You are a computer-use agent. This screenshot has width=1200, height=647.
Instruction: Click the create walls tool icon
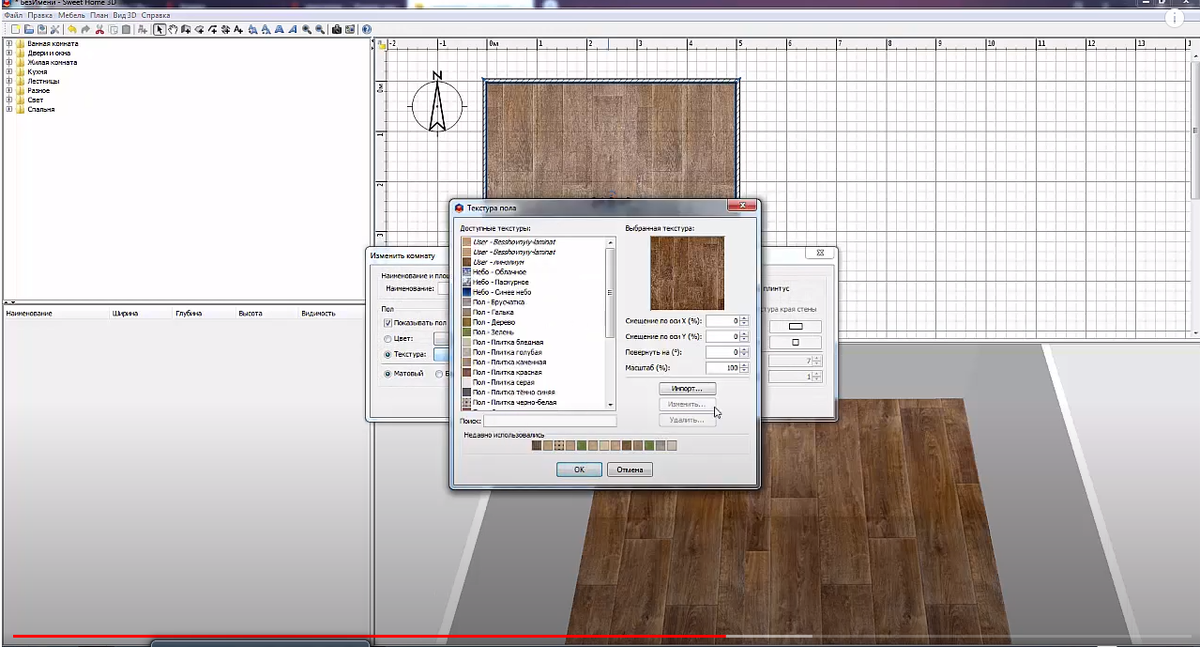click(186, 30)
